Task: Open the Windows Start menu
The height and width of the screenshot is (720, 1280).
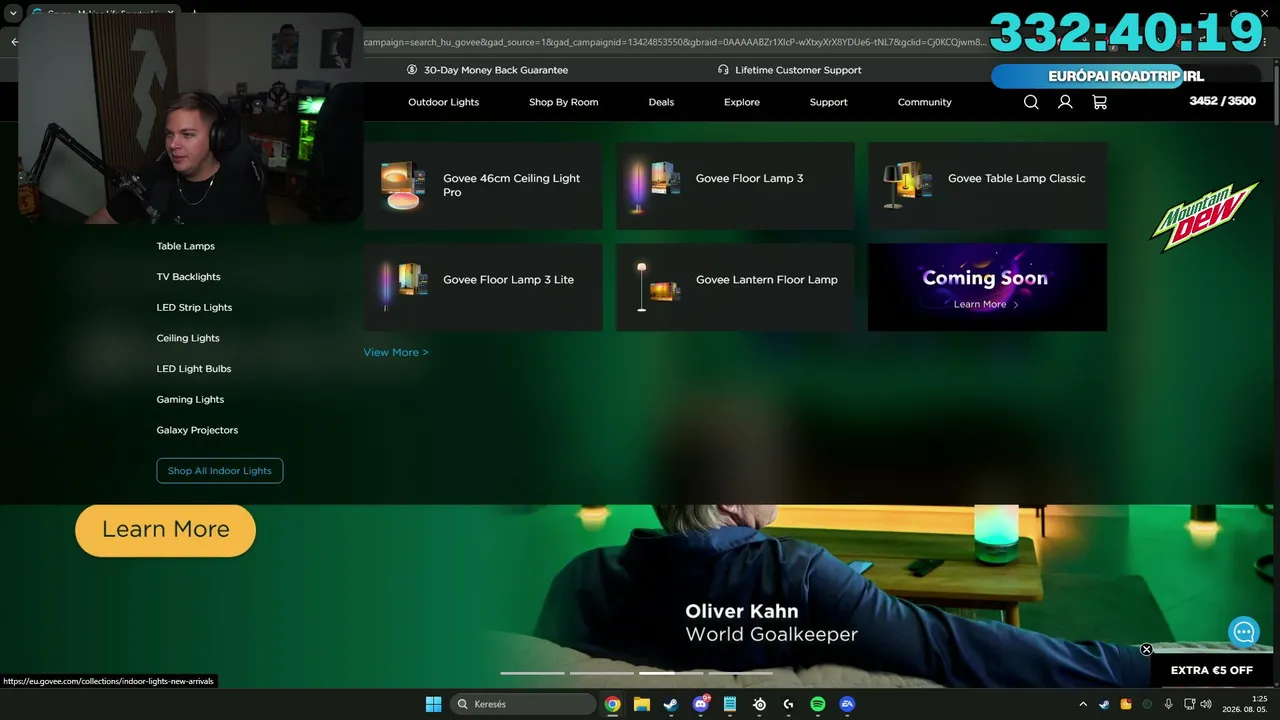Action: (433, 704)
